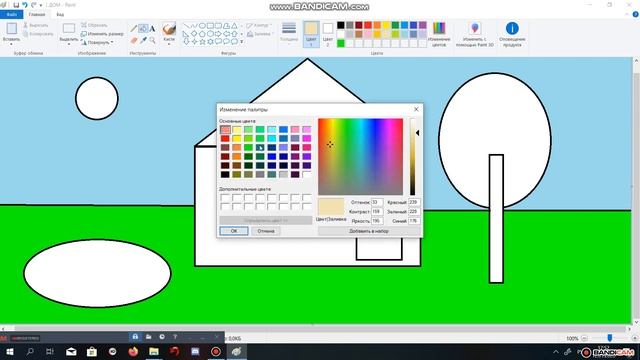Open the File (Файл) menu
Viewport: 640px width, 360px height.
pyautogui.click(x=11, y=14)
